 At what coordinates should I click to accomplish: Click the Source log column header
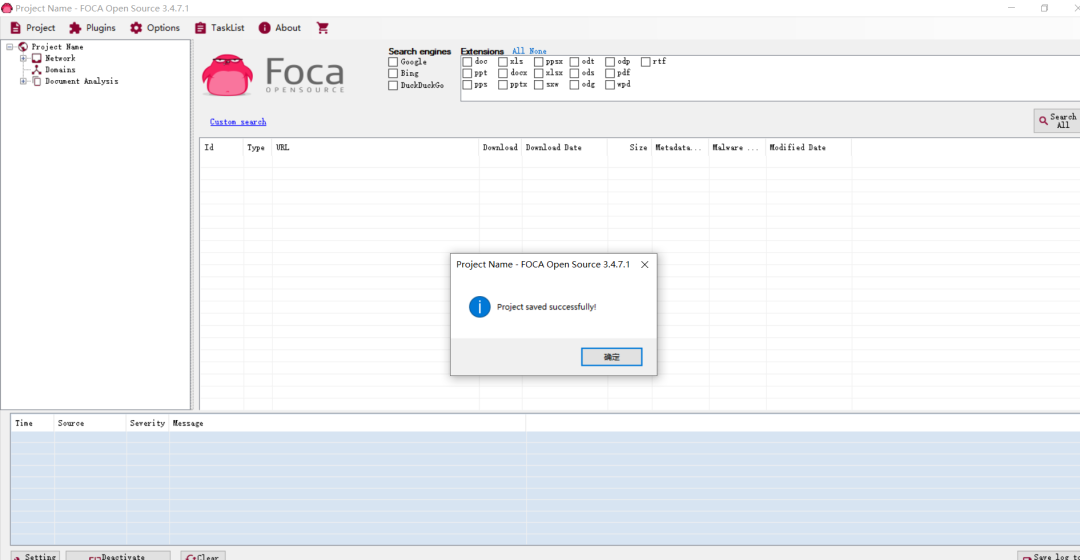[90, 424]
